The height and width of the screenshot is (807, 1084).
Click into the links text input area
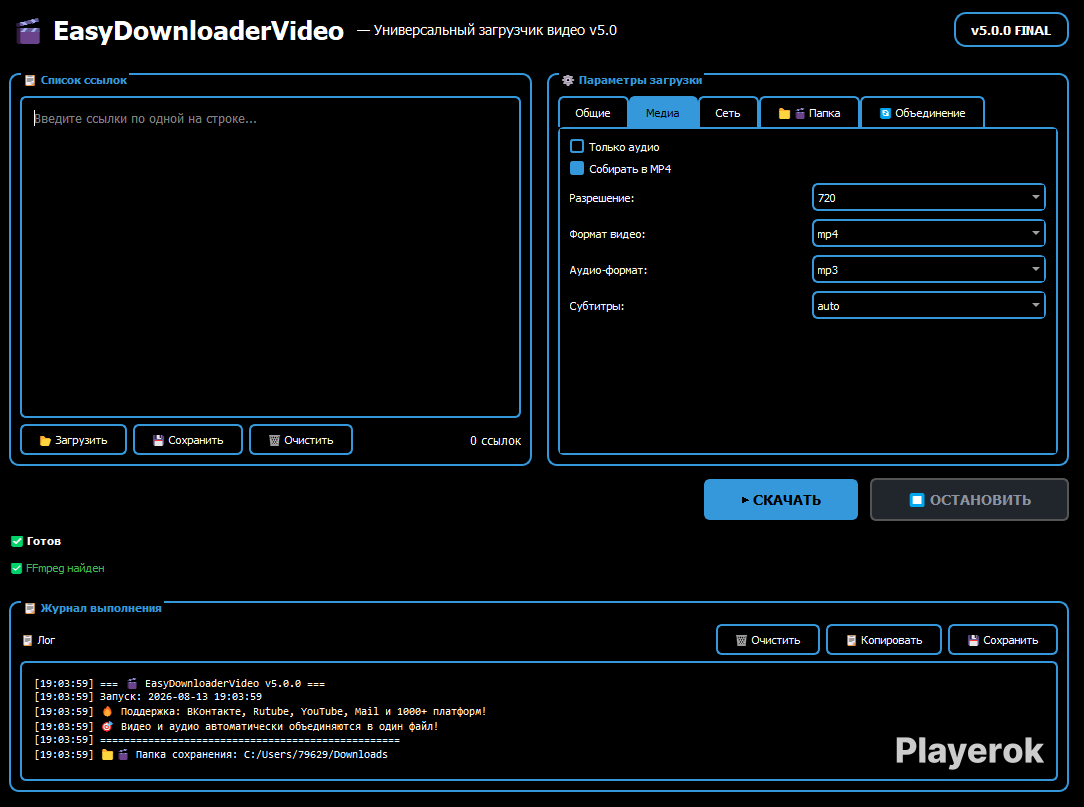[x=270, y=257]
